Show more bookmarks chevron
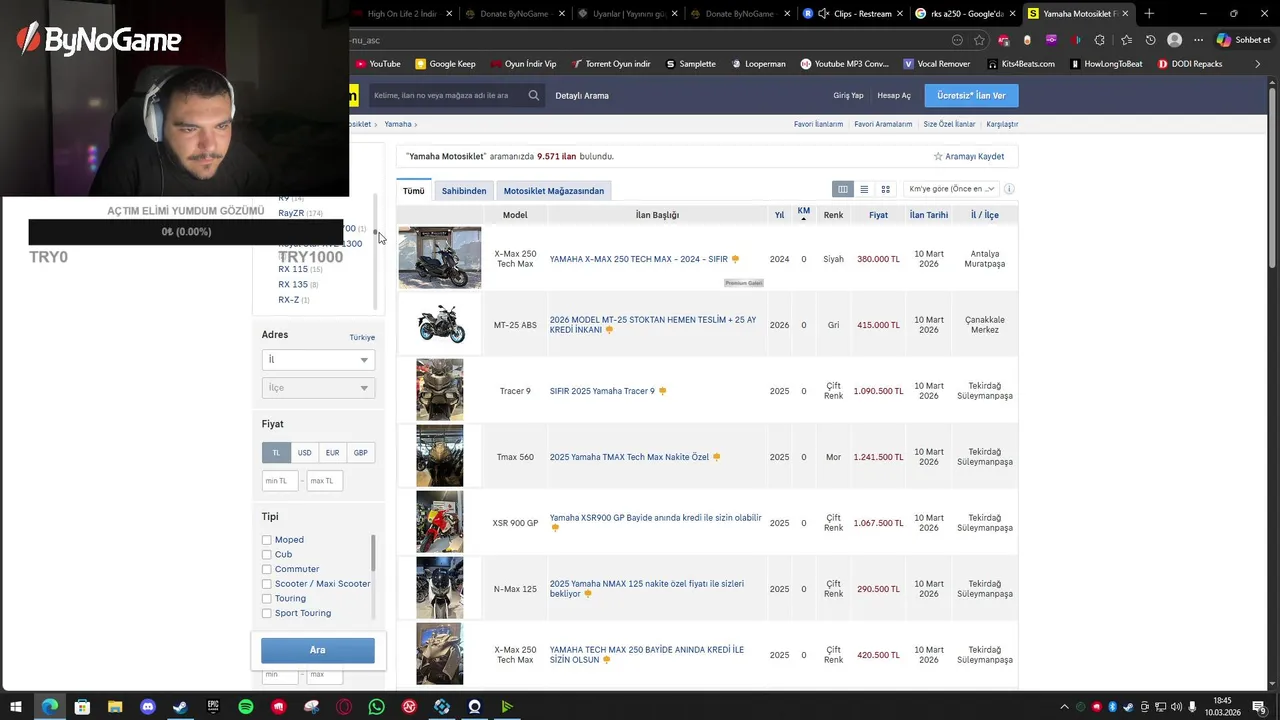 coord(1257,64)
